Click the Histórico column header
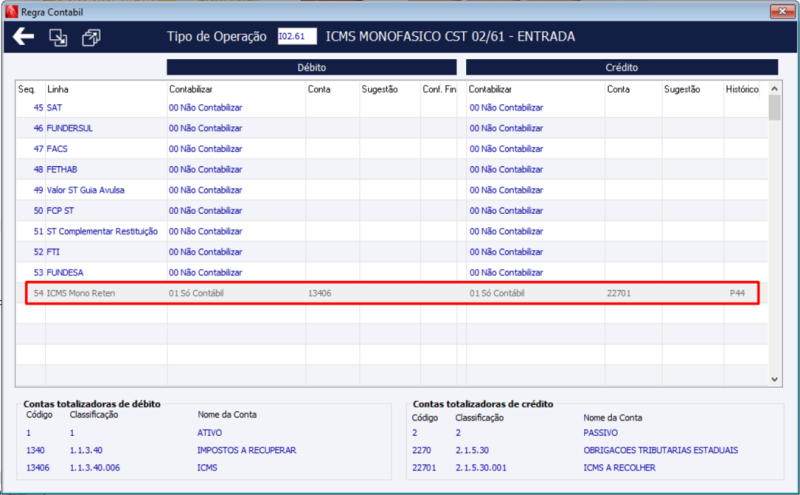 (x=742, y=89)
